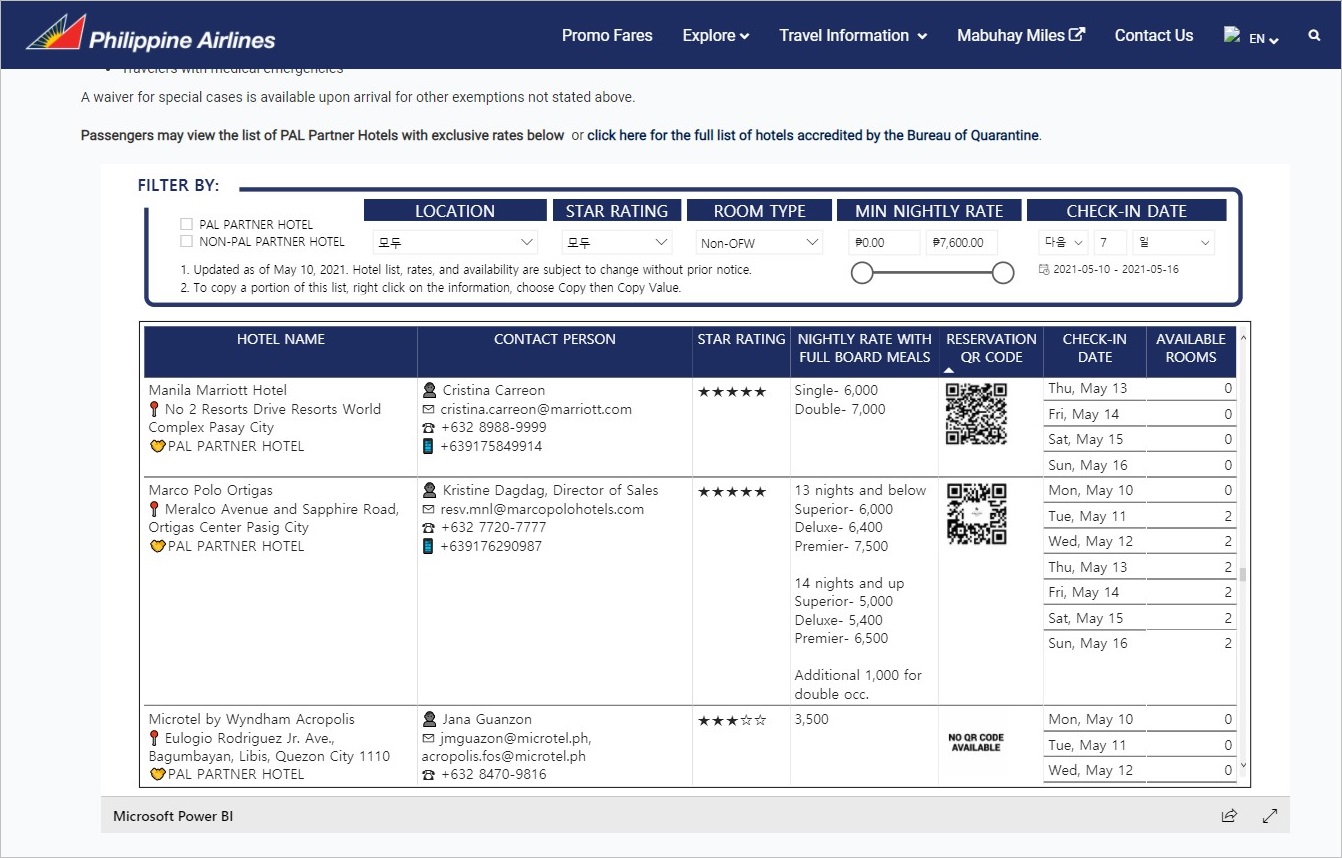Open the search magnifier icon
The image size is (1342, 858).
(1314, 35)
